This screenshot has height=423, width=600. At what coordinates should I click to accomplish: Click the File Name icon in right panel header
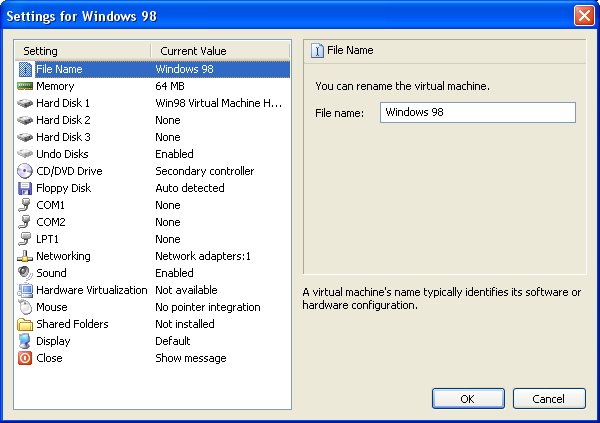pyautogui.click(x=317, y=51)
